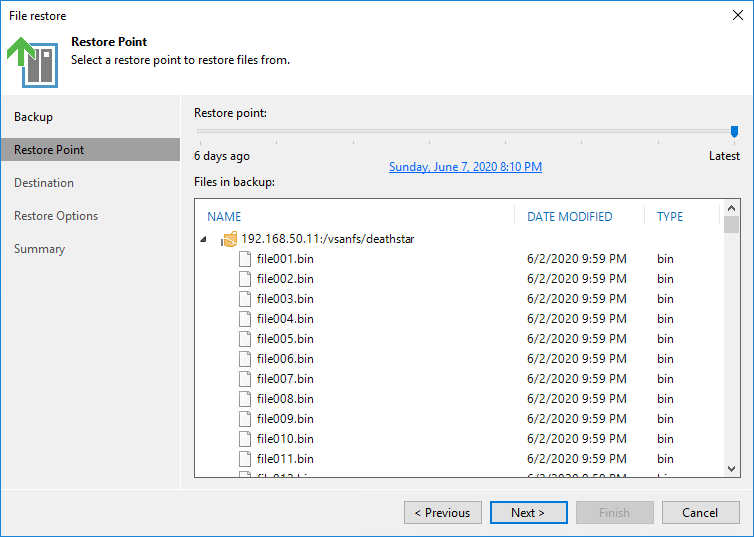Click the file008.bin file icon
This screenshot has width=754, height=537.
[x=245, y=399]
